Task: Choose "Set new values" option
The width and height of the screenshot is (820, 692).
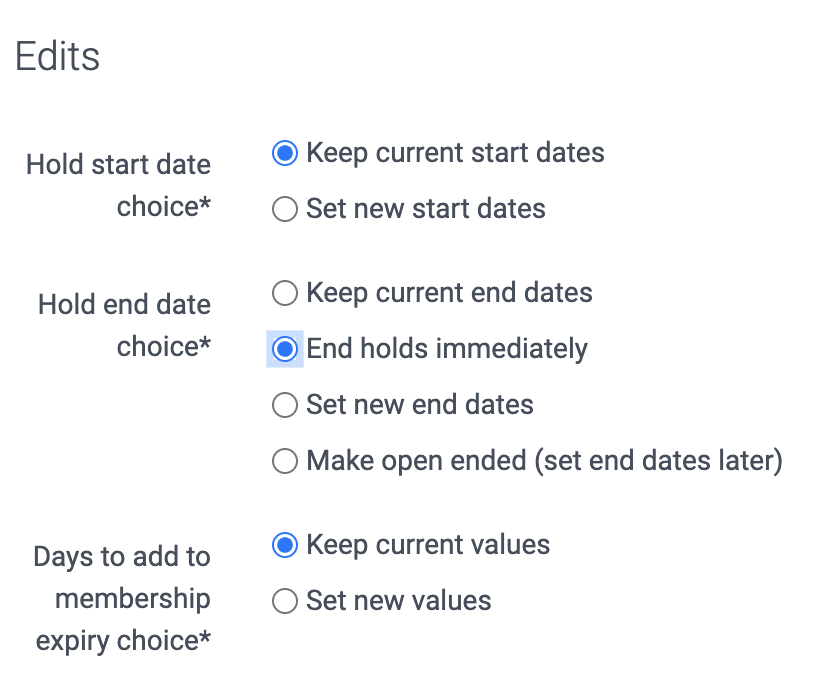Action: tap(284, 601)
